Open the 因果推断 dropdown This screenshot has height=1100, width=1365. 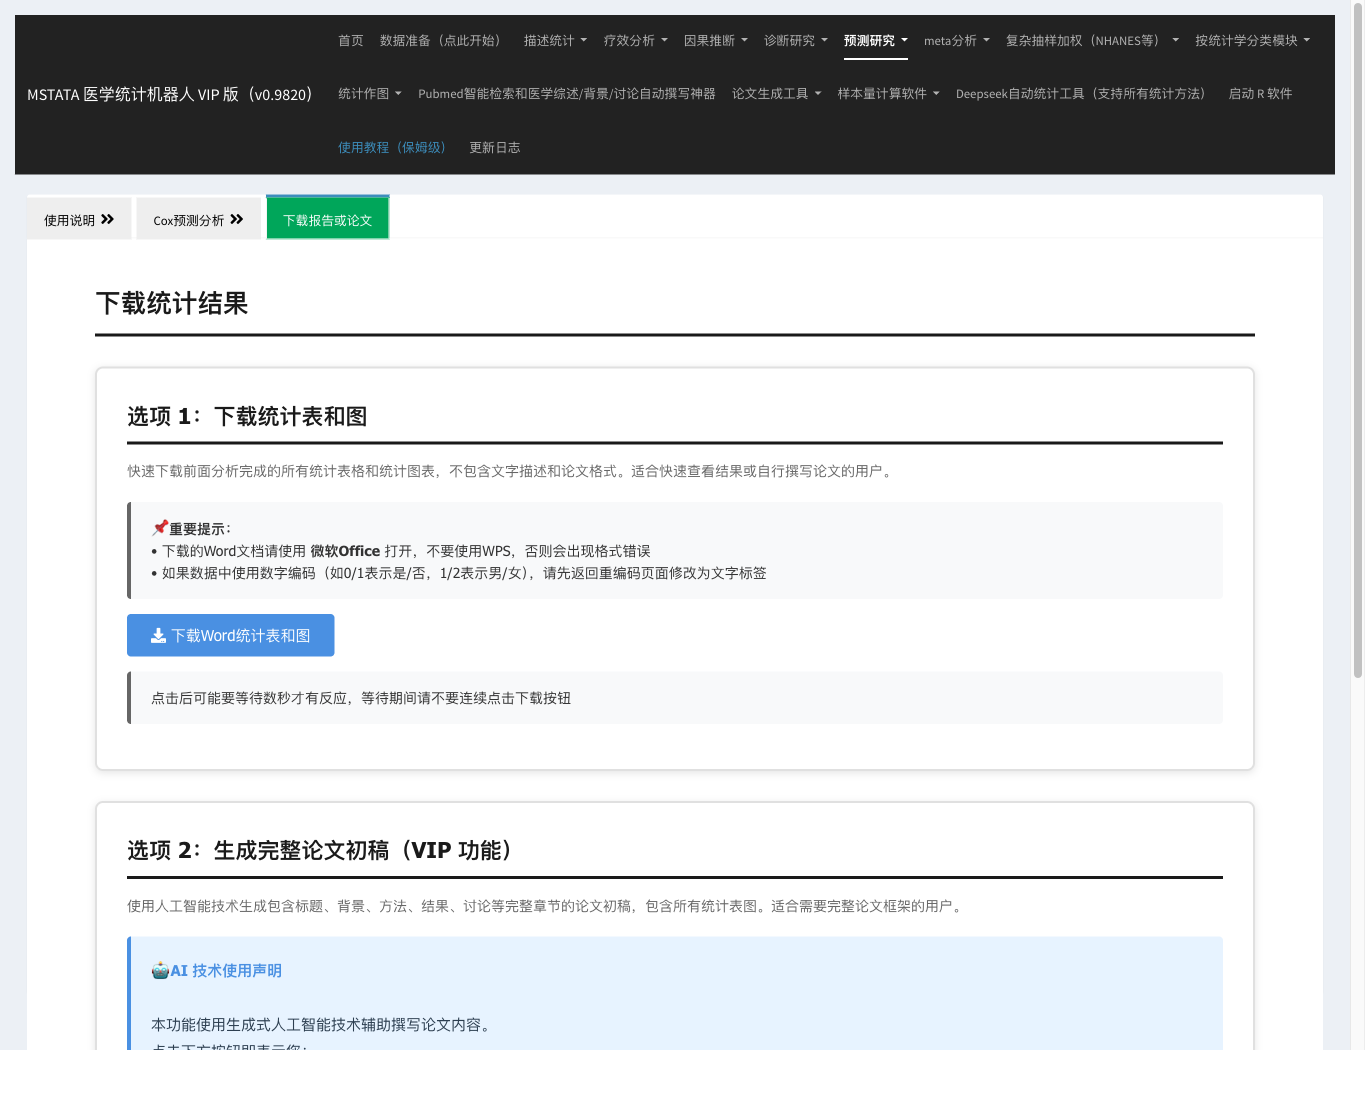point(715,41)
